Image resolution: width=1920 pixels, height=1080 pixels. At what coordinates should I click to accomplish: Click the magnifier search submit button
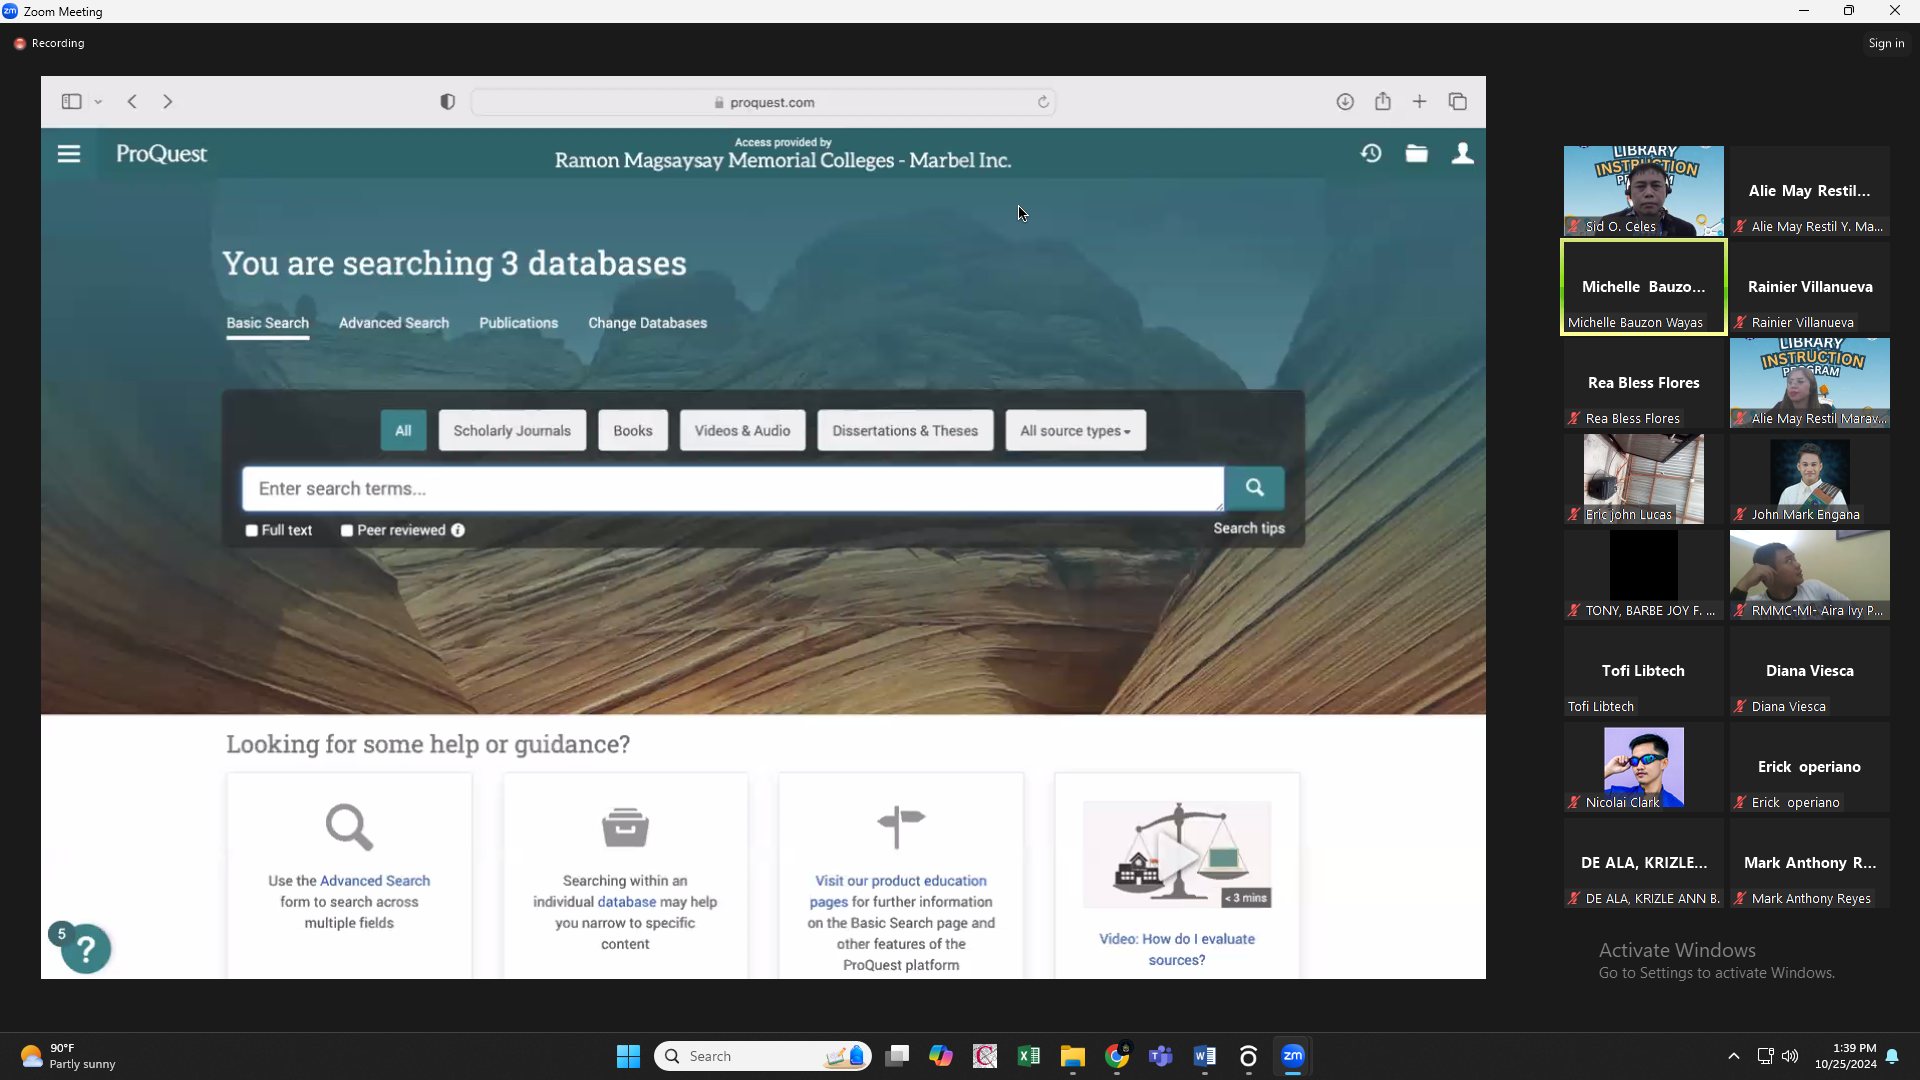click(1254, 488)
